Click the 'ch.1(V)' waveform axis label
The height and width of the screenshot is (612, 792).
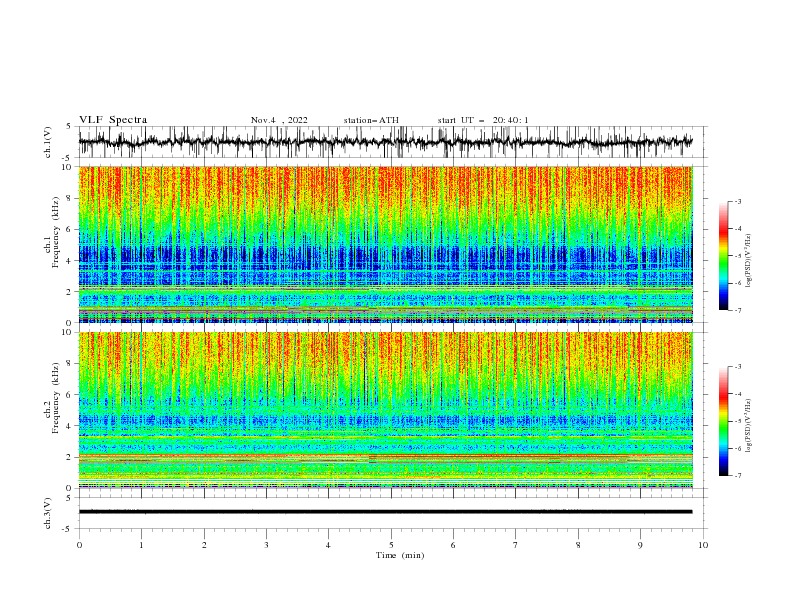click(48, 142)
